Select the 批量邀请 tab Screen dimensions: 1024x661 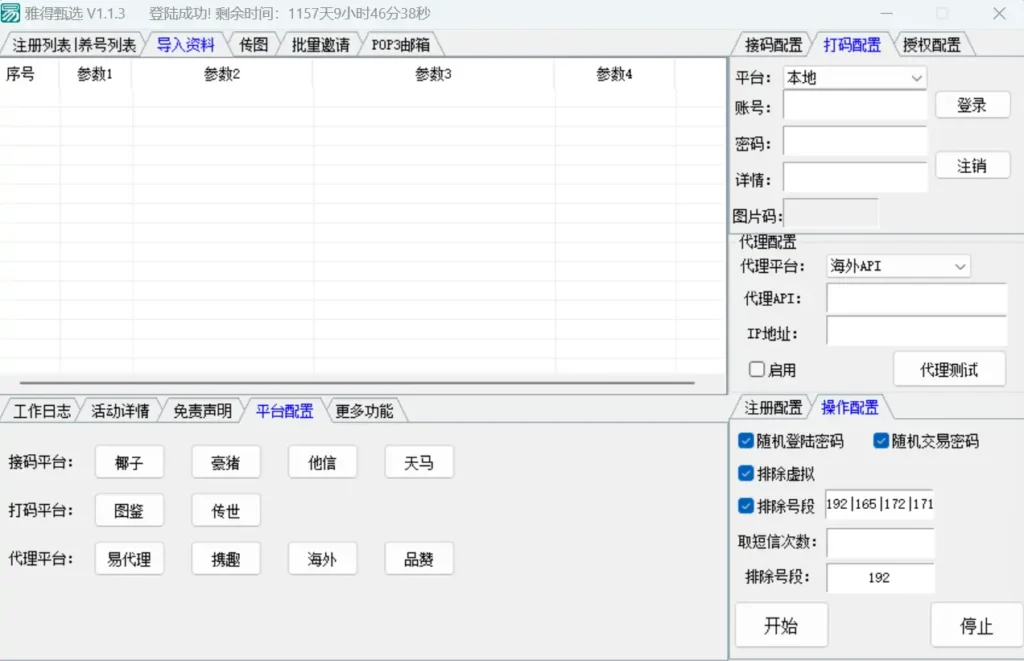(320, 45)
